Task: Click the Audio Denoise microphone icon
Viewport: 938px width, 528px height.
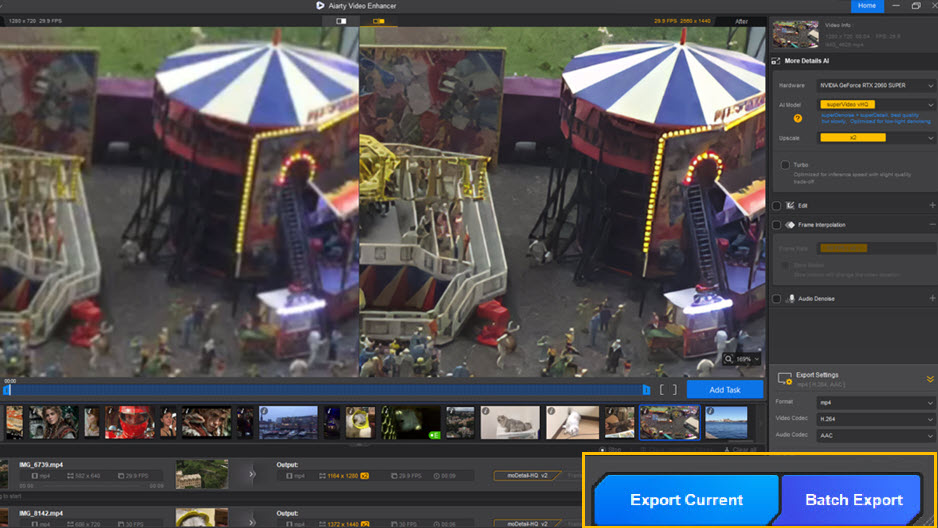Action: (x=791, y=298)
